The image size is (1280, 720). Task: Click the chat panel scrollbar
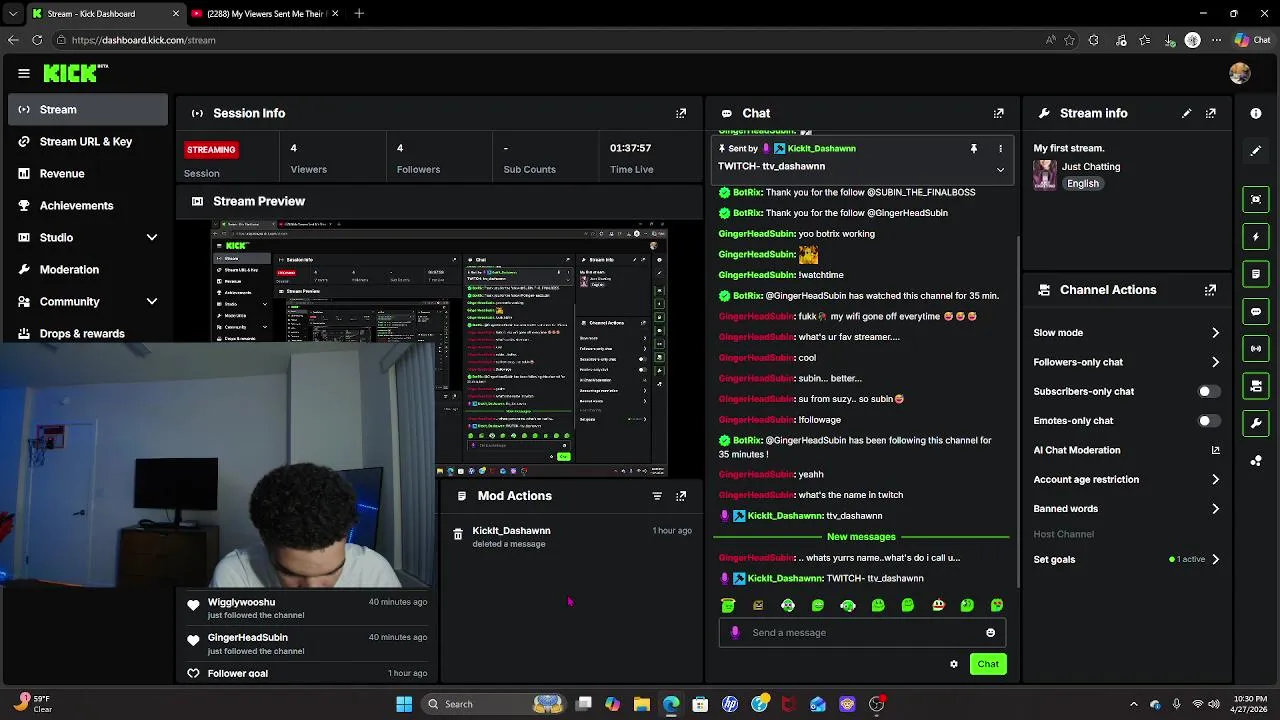click(x=1018, y=410)
